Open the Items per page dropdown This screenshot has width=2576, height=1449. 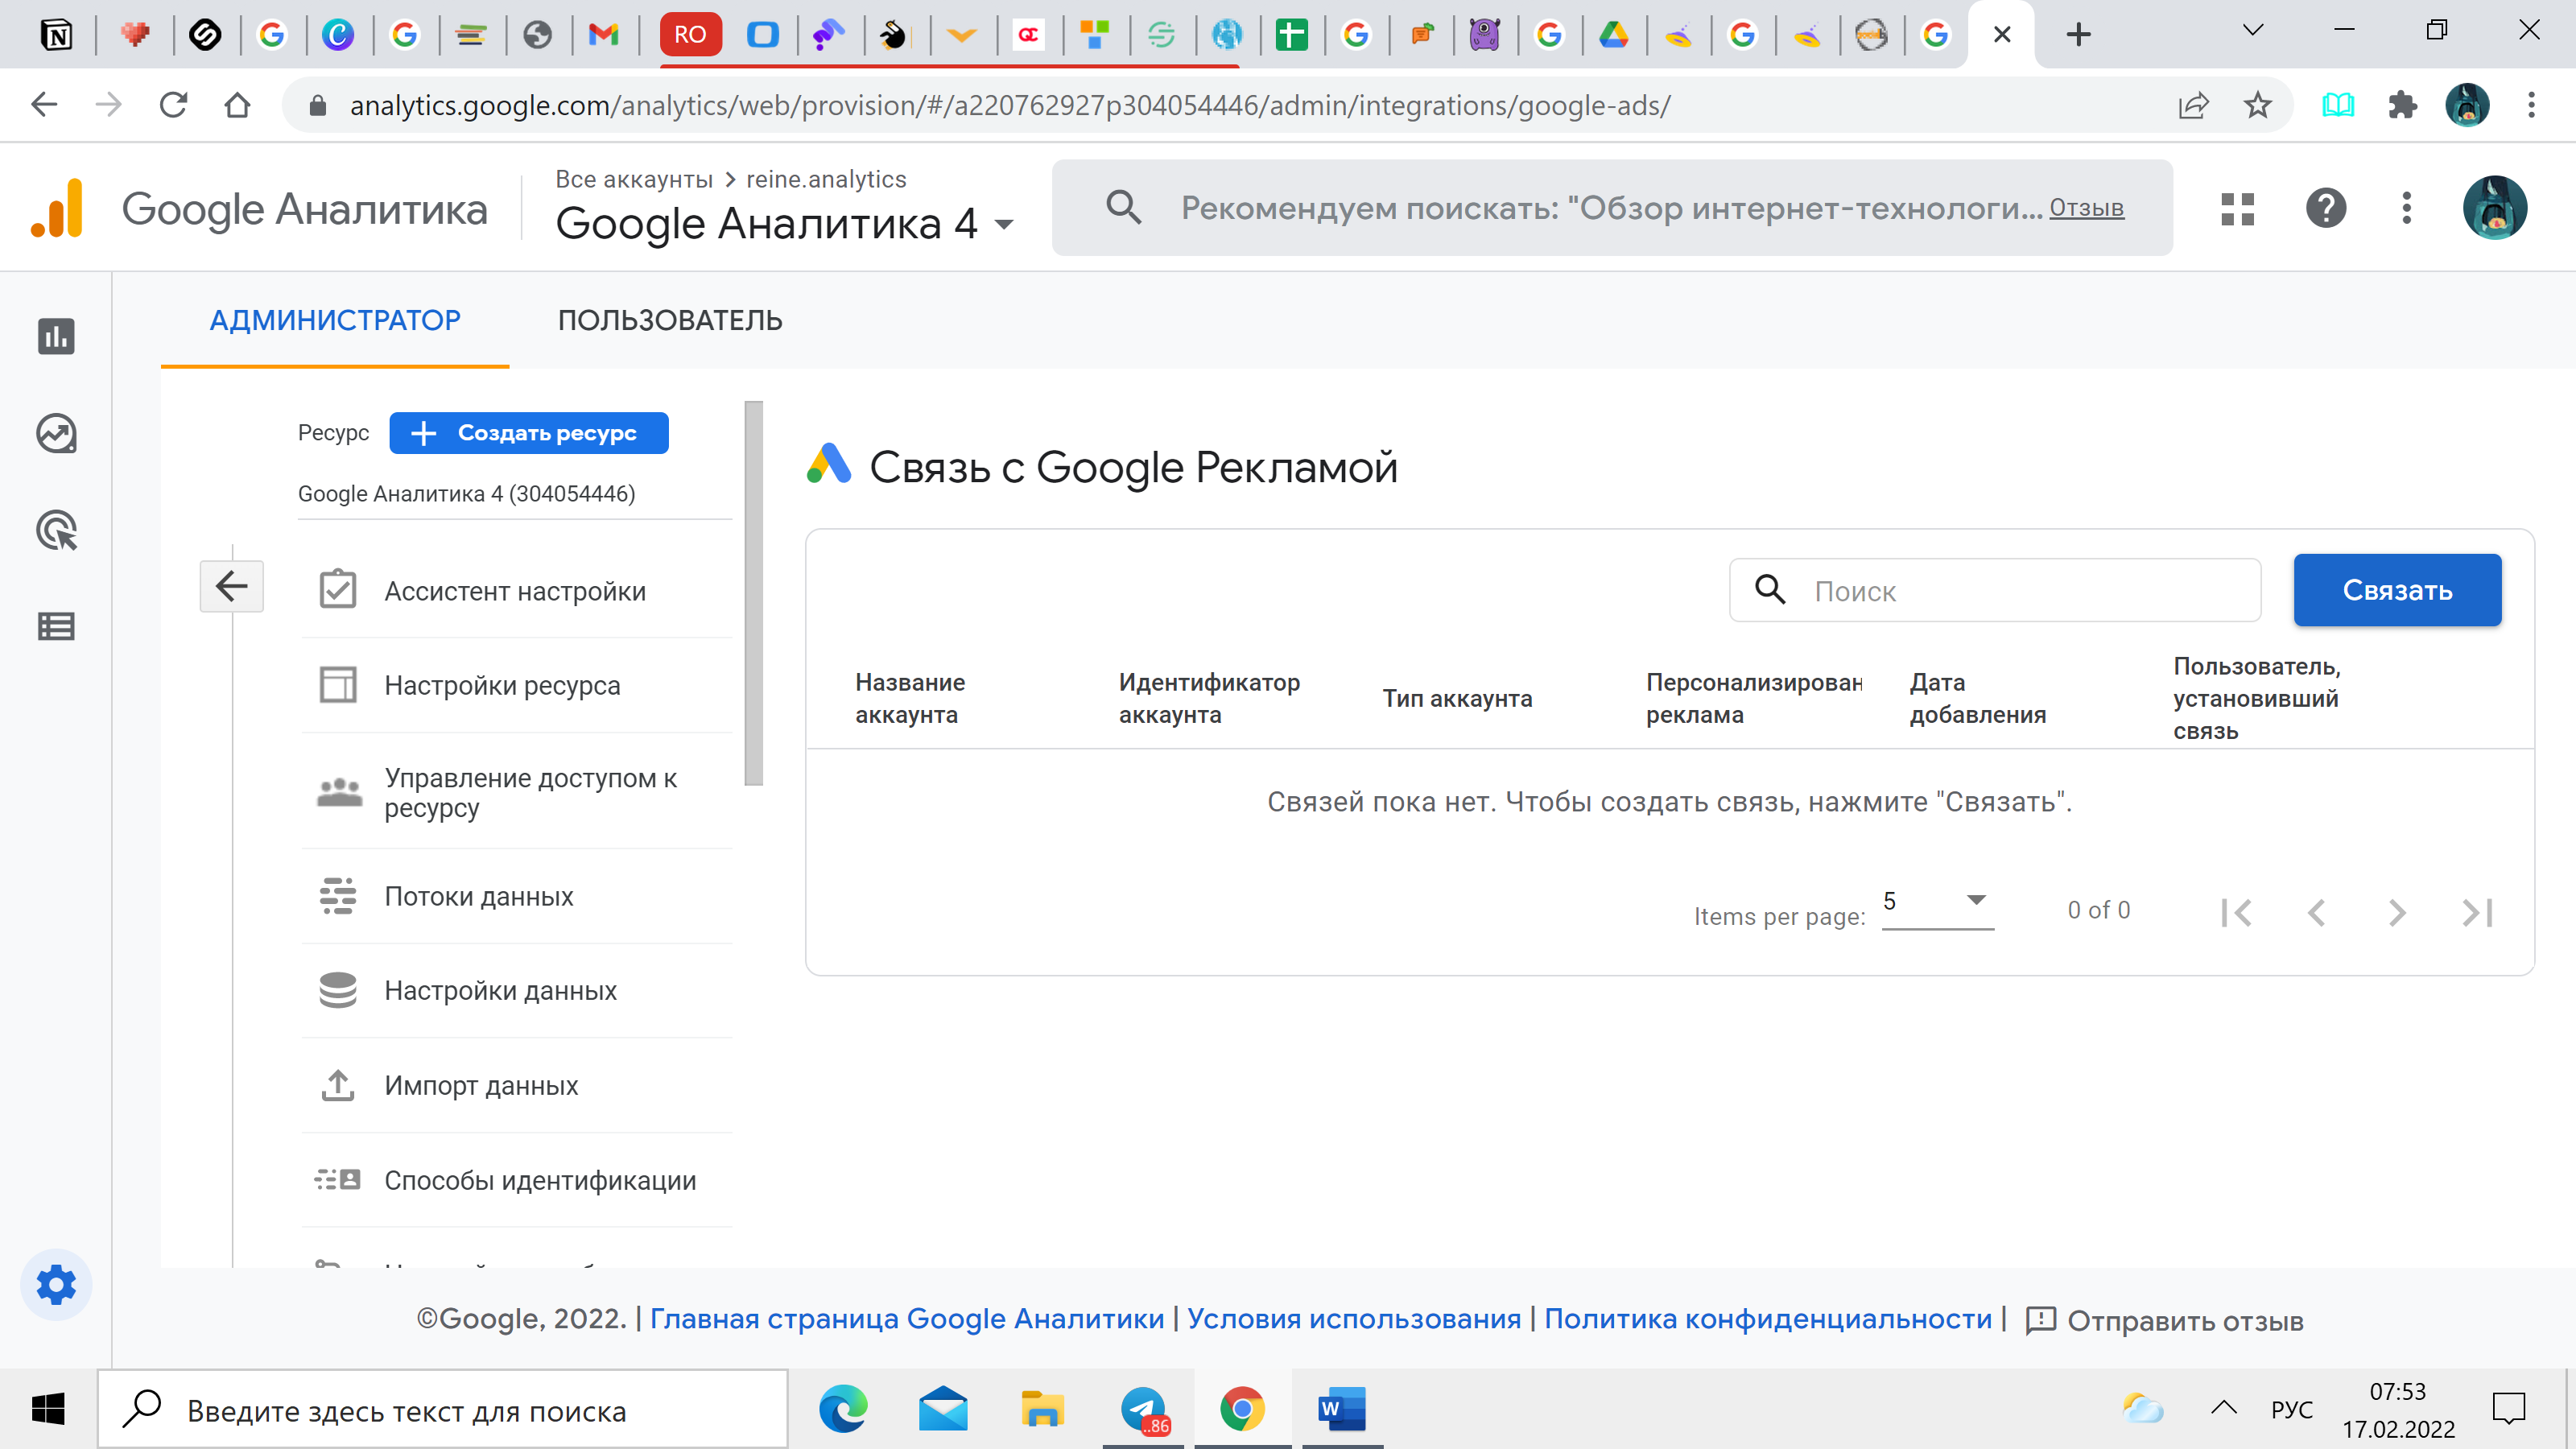pyautogui.click(x=1937, y=902)
